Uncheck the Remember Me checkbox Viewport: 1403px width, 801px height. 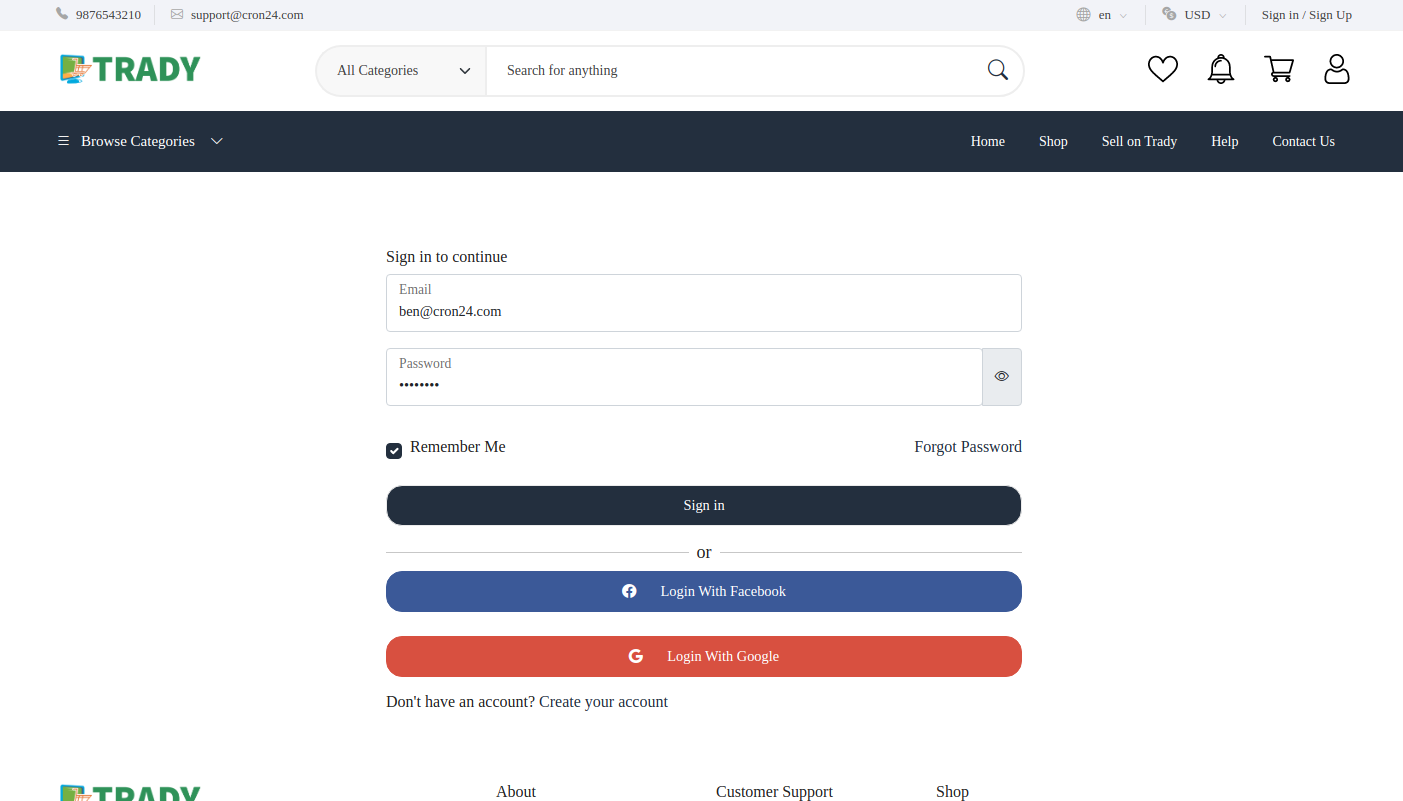[393, 451]
